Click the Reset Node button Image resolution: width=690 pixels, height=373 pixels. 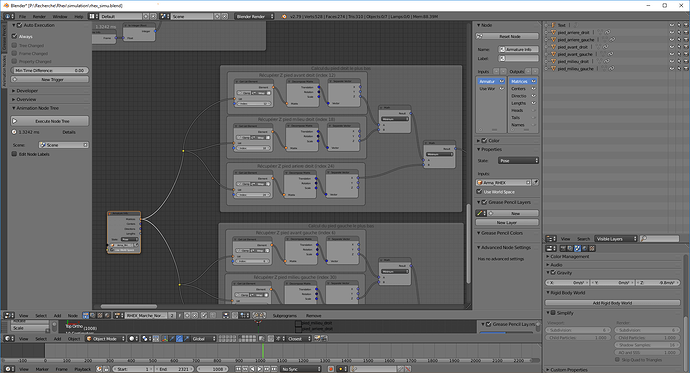pos(507,36)
